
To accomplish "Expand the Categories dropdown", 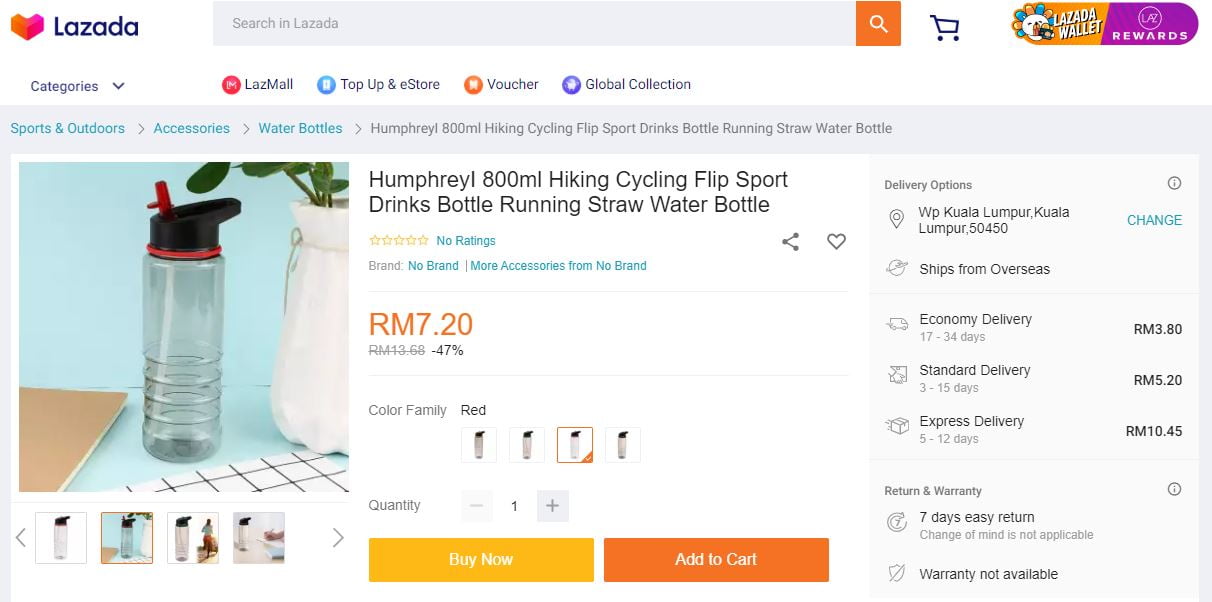I will pyautogui.click(x=77, y=86).
